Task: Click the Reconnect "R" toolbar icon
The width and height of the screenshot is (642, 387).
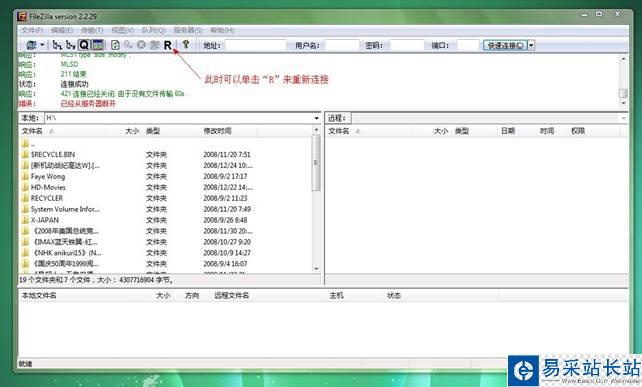Action: tap(167, 45)
